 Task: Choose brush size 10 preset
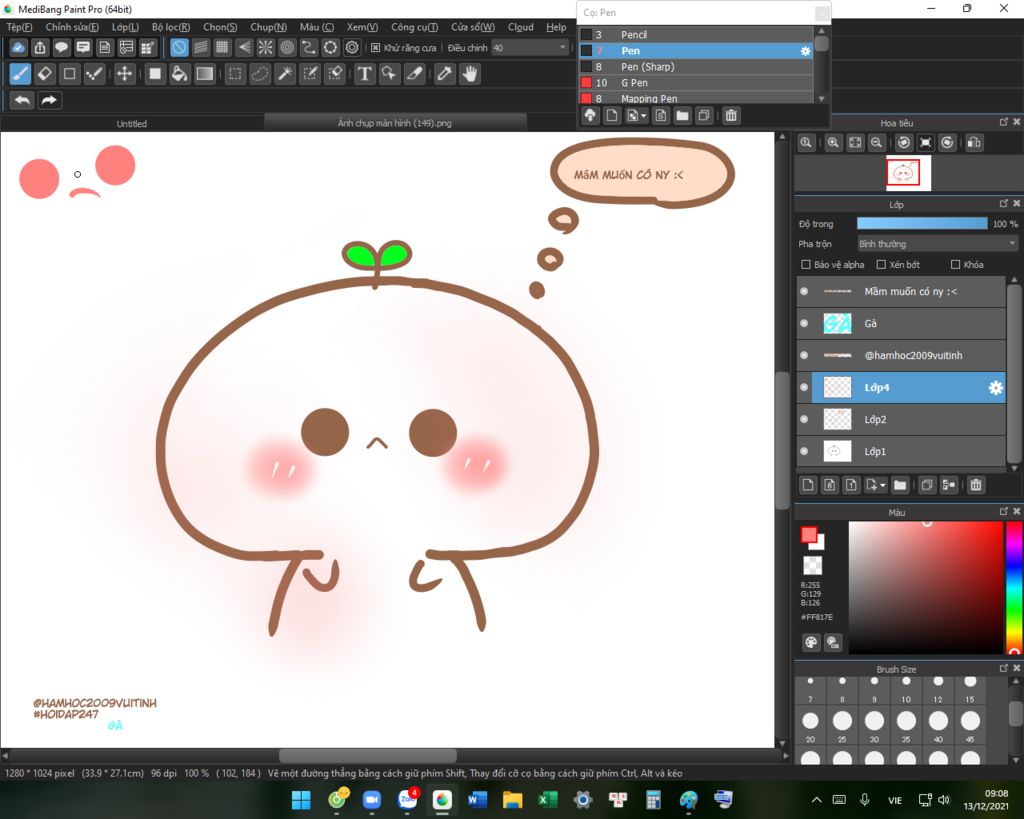906,688
